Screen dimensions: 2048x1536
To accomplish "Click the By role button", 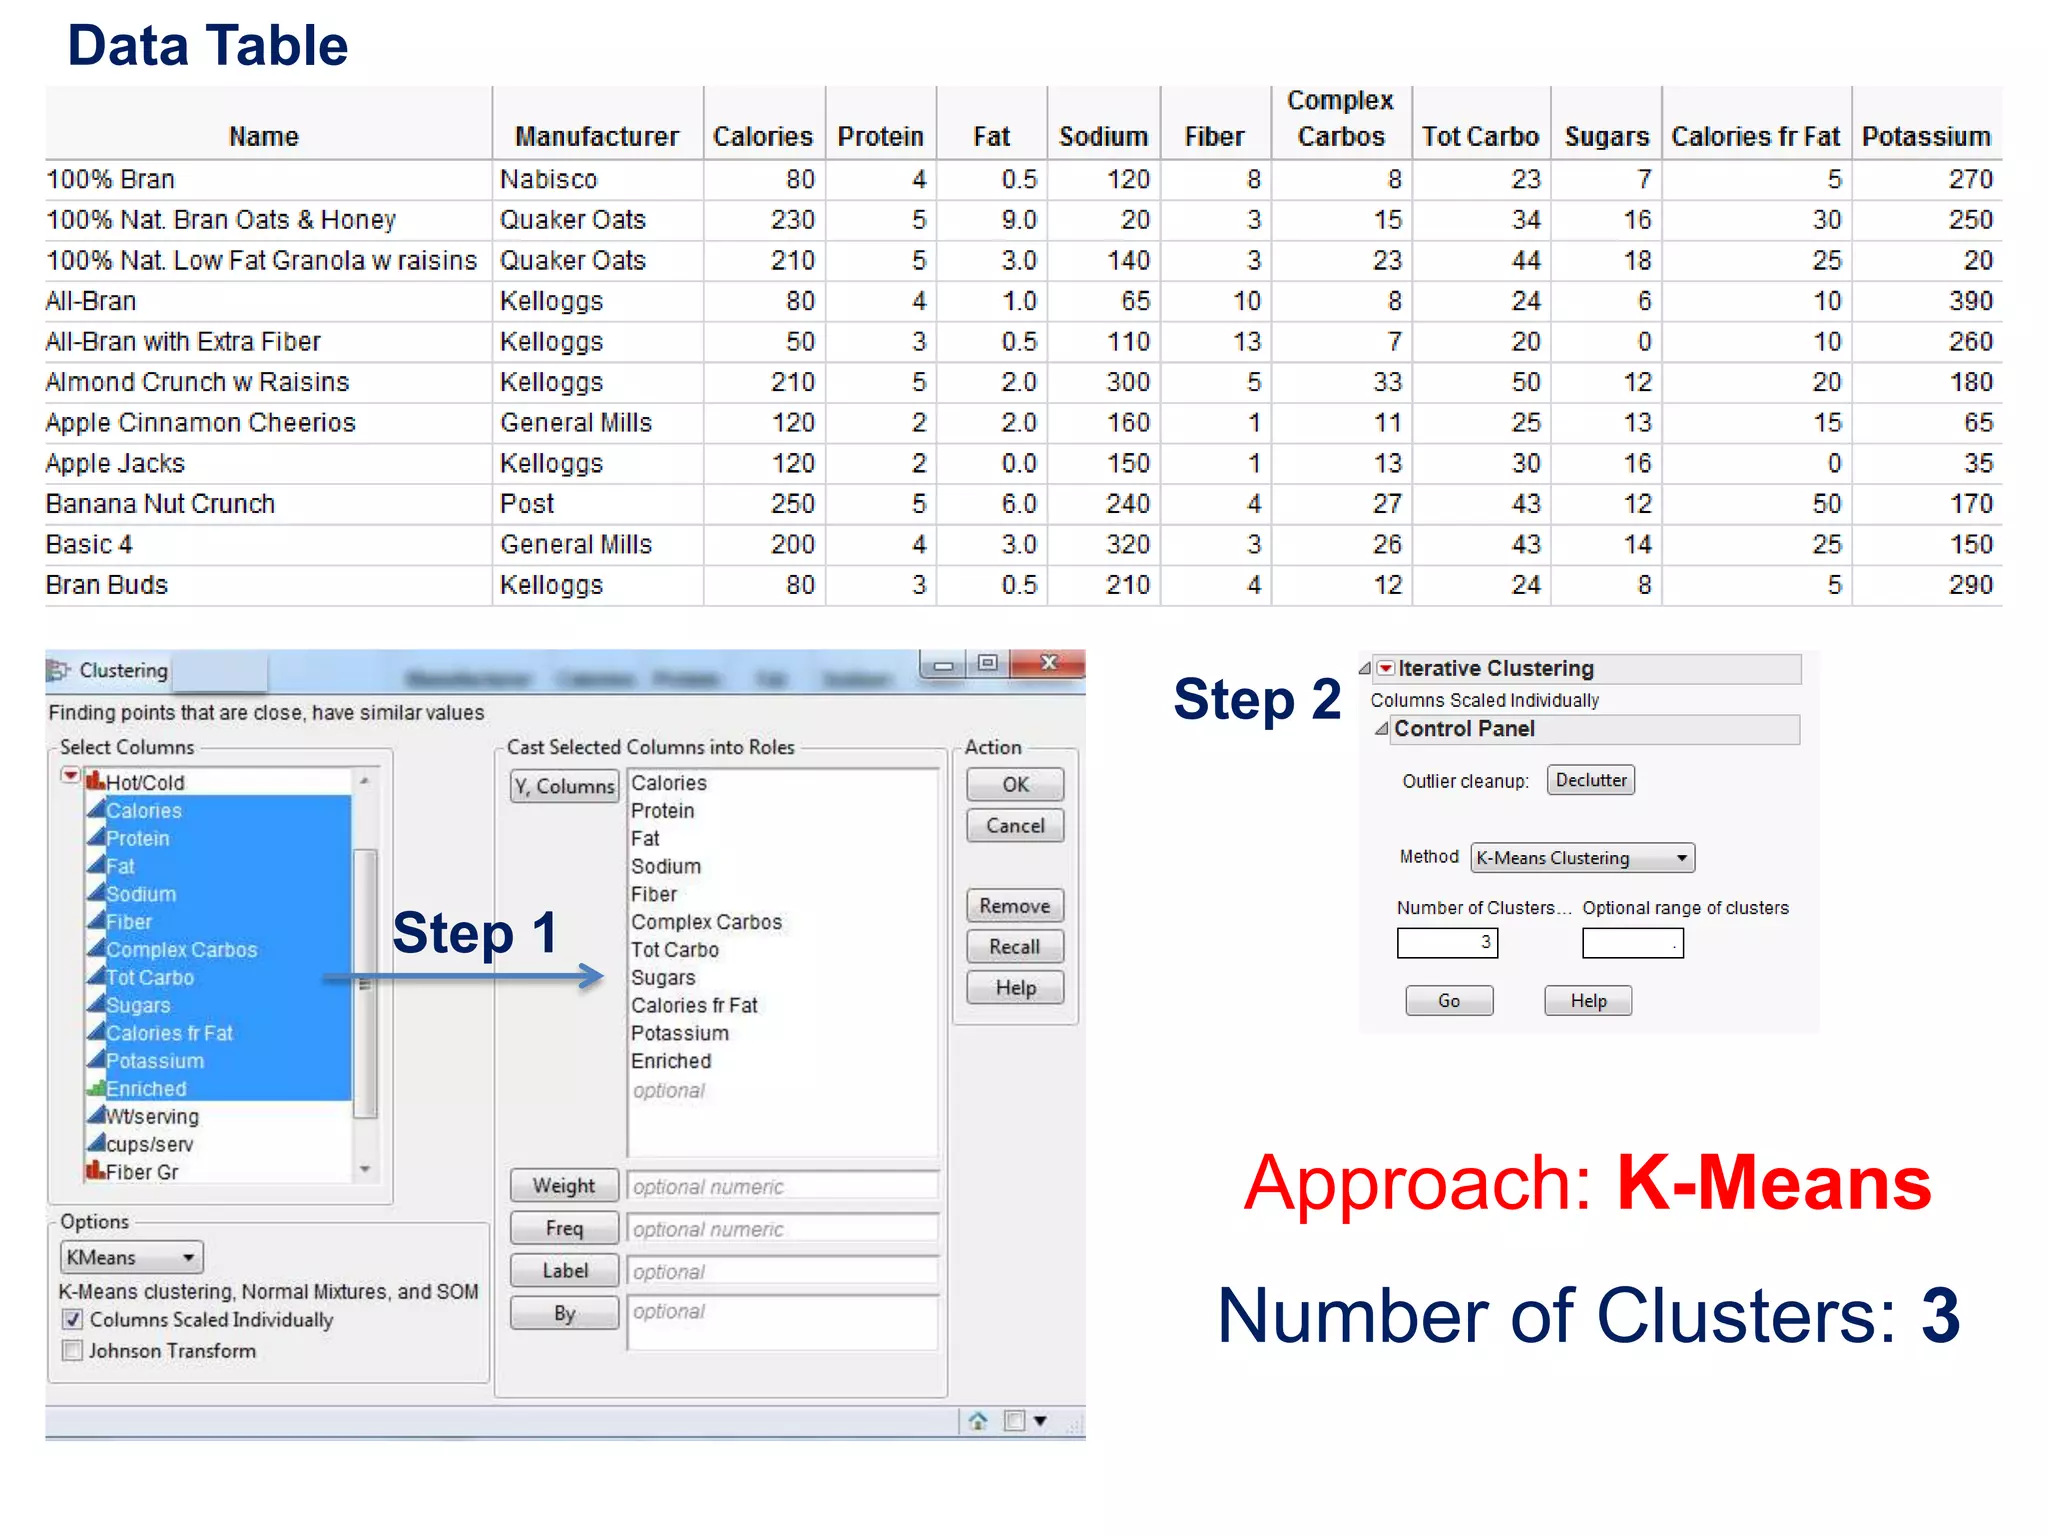I will (x=565, y=1313).
